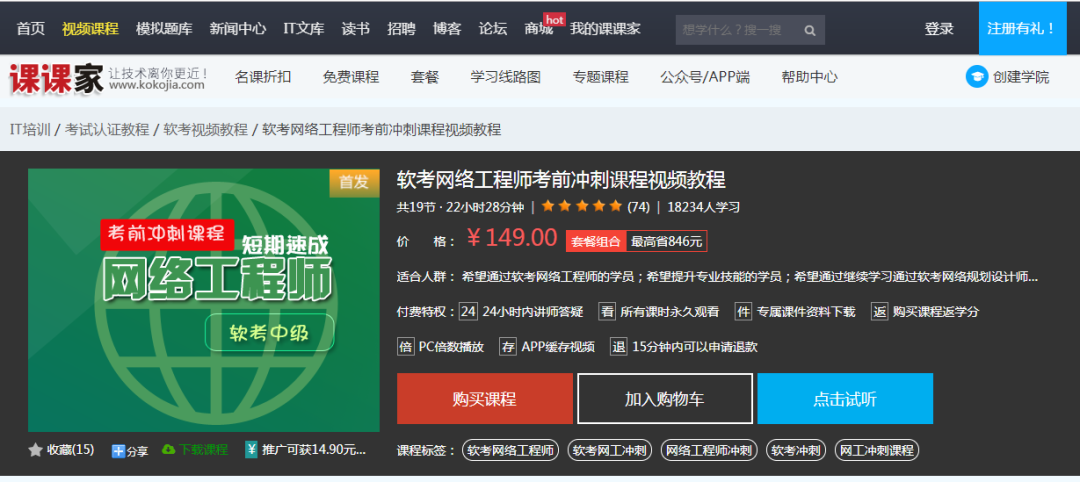Click the five-star rating stars
The height and width of the screenshot is (482, 1080).
[583, 206]
